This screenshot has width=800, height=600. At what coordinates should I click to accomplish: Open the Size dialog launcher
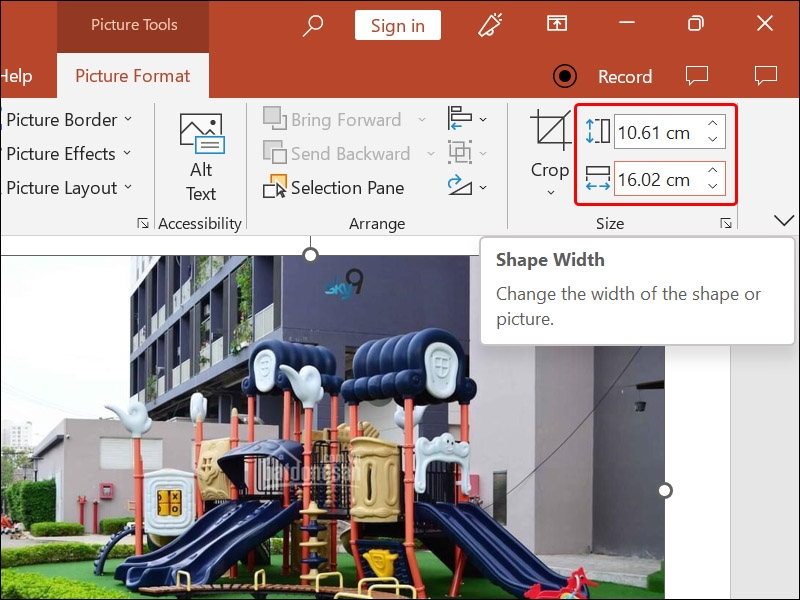[726, 223]
